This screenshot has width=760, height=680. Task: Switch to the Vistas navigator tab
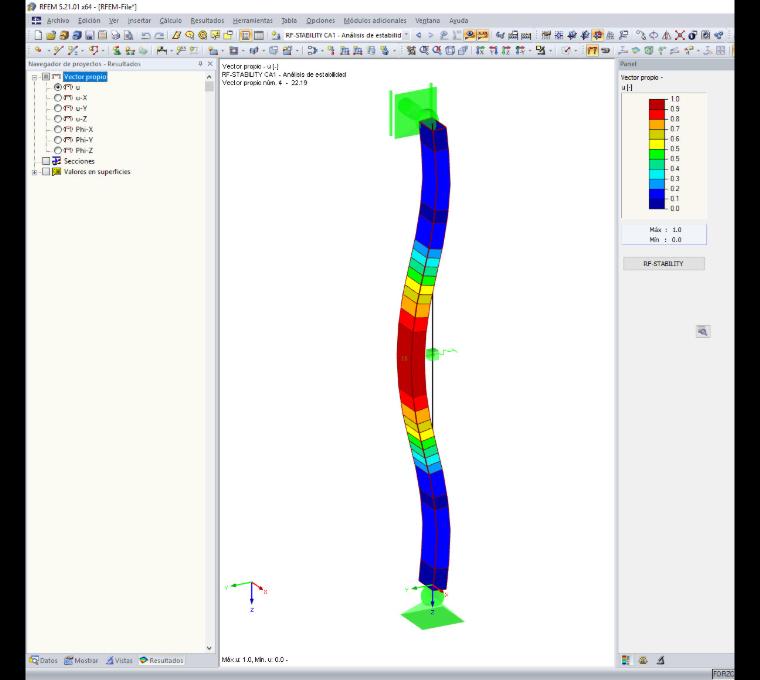119,660
